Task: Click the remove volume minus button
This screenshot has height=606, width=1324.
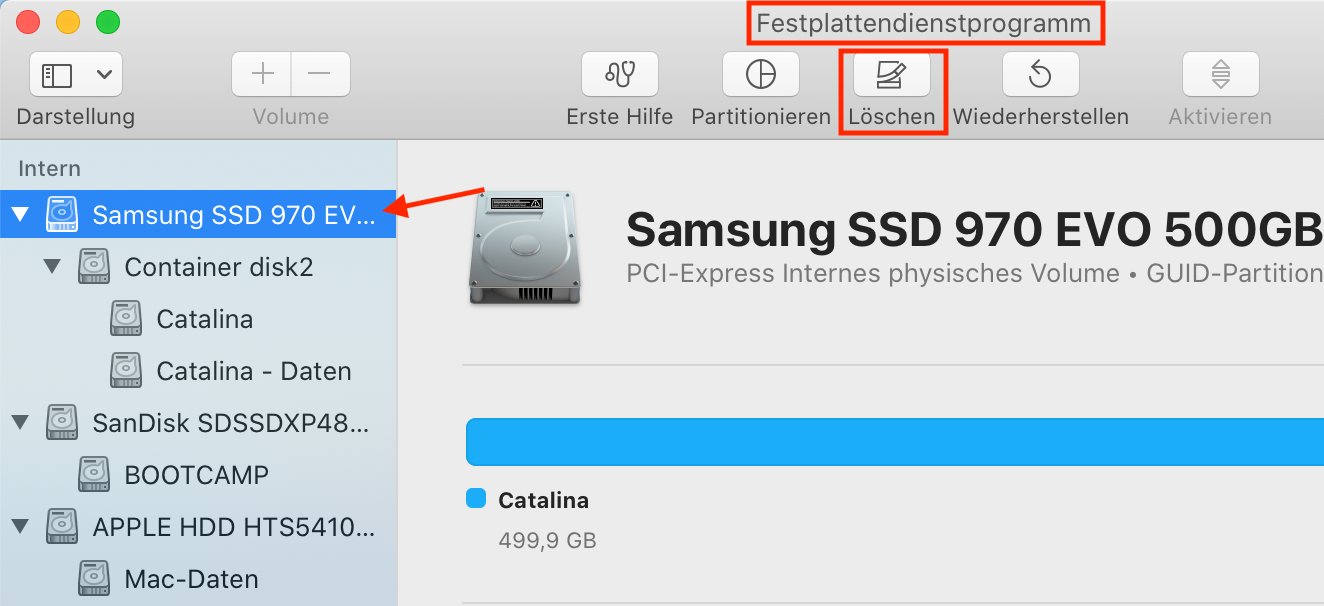Action: 320,75
